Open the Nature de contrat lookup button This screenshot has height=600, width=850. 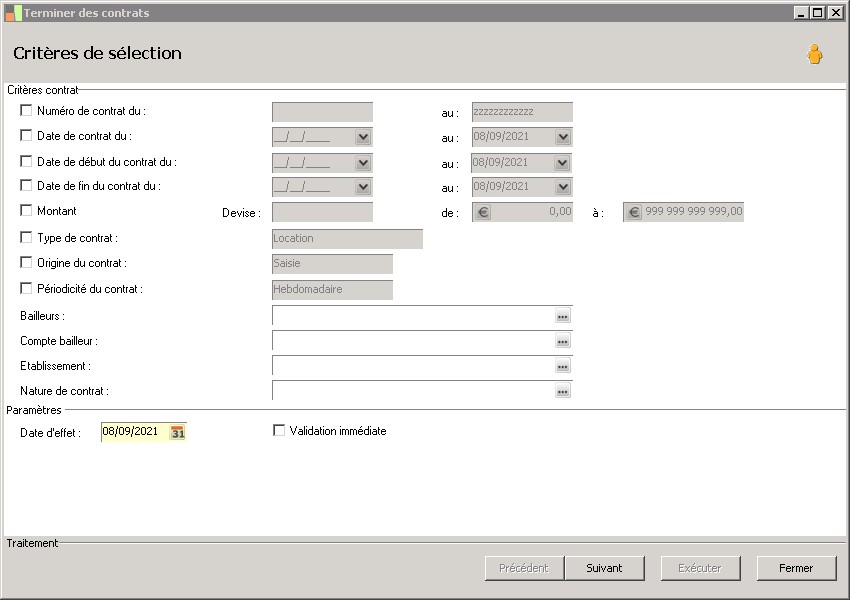563,391
